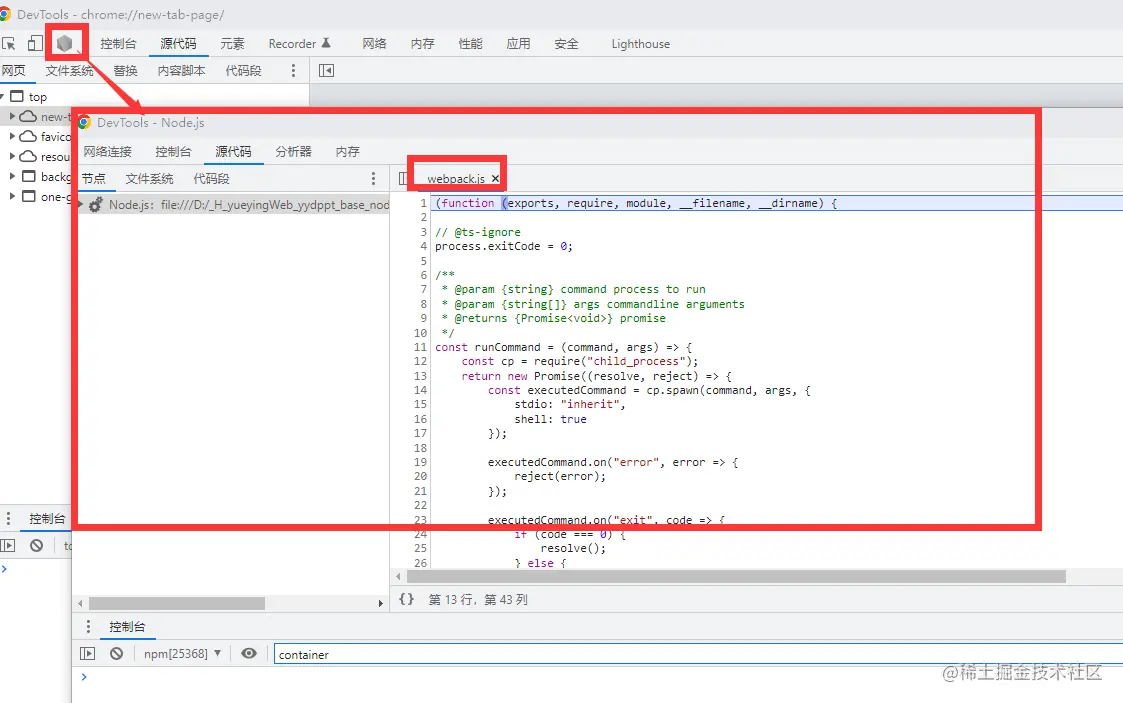1123x703 pixels.
Task: Show console sidebar in Node.js window
Action: click(x=87, y=653)
